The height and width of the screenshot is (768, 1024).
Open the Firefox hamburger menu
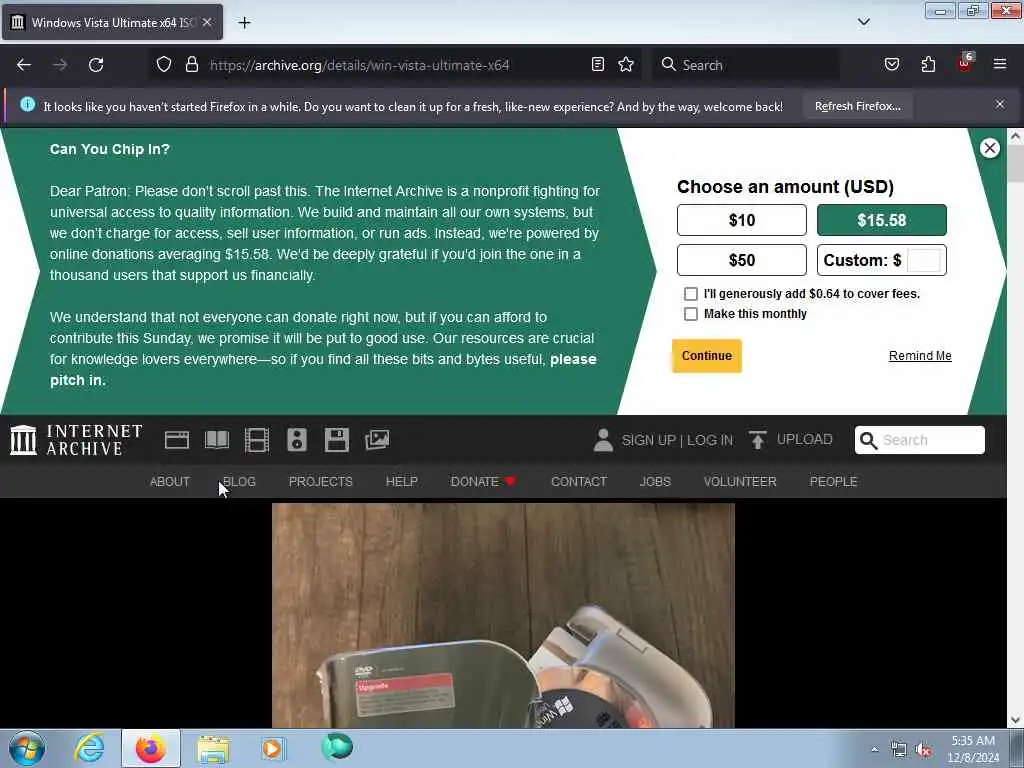pyautogui.click(x=1000, y=64)
